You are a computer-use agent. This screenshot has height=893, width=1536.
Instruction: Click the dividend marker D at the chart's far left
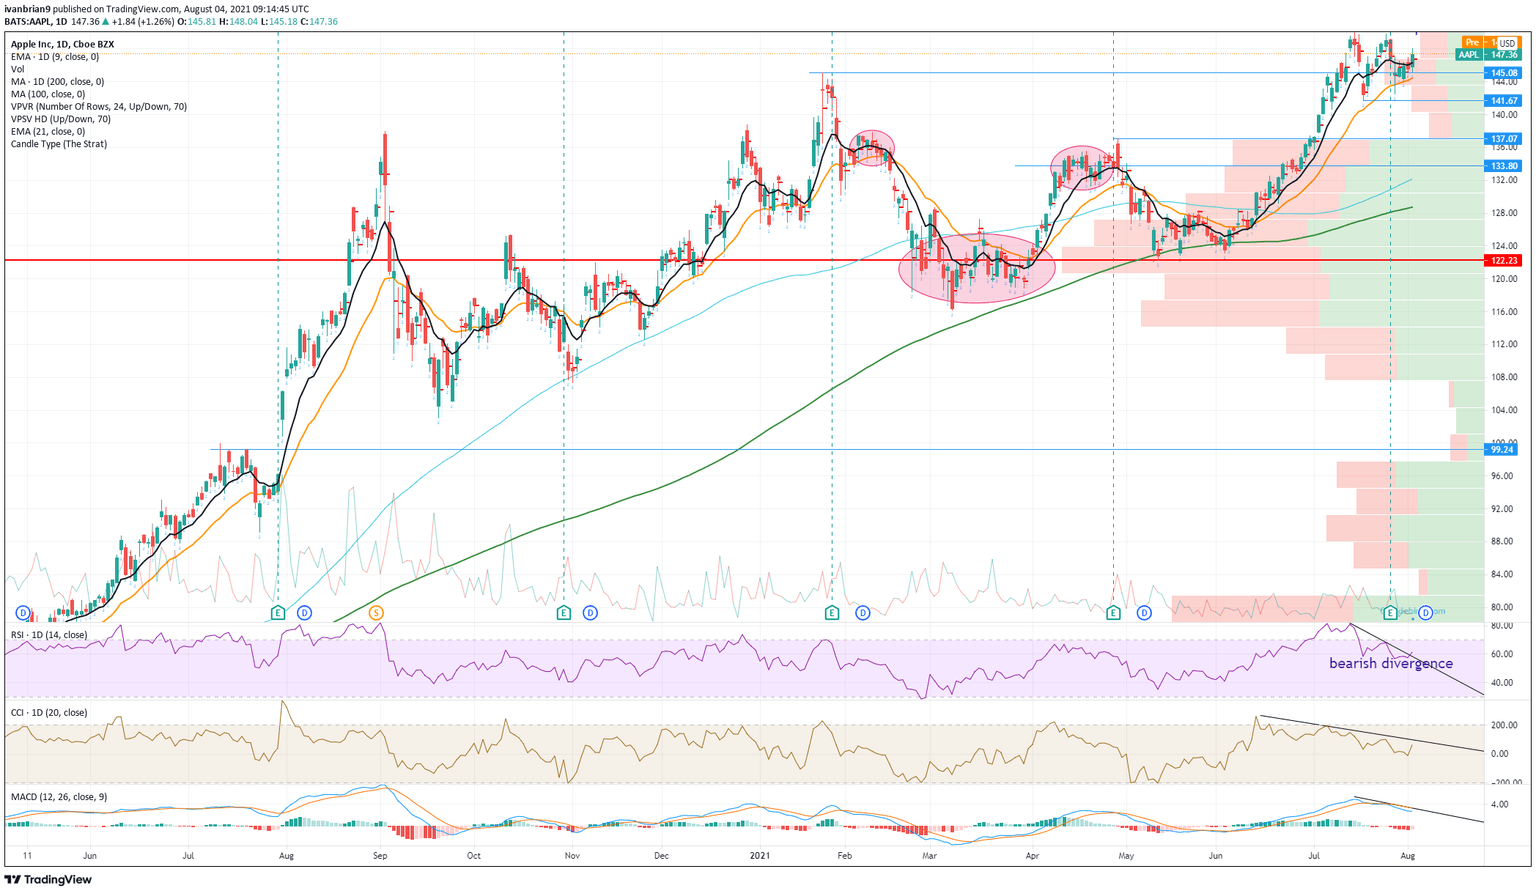(x=22, y=612)
